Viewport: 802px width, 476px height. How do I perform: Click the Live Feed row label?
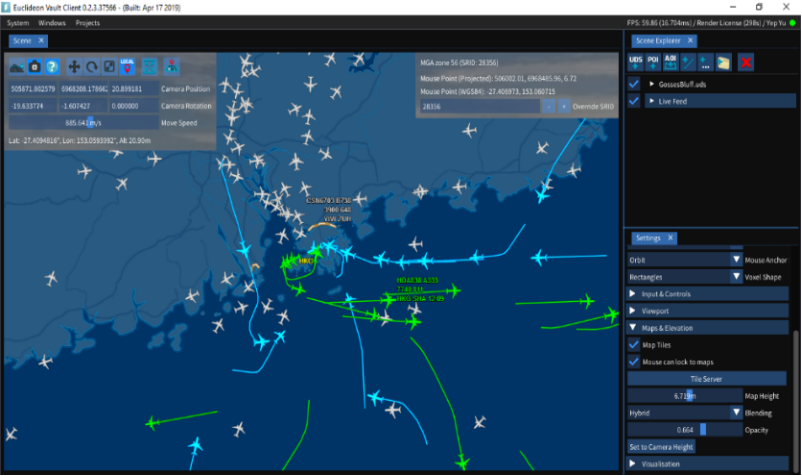coord(673,101)
